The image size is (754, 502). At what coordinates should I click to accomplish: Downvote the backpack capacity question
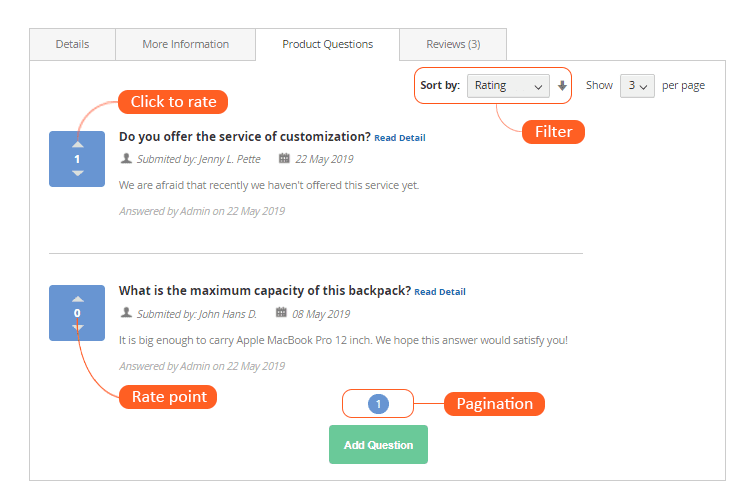pyautogui.click(x=77, y=328)
